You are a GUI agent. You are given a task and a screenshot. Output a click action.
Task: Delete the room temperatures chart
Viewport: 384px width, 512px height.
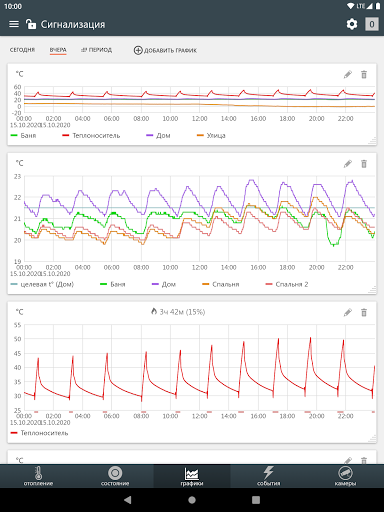pos(364,164)
